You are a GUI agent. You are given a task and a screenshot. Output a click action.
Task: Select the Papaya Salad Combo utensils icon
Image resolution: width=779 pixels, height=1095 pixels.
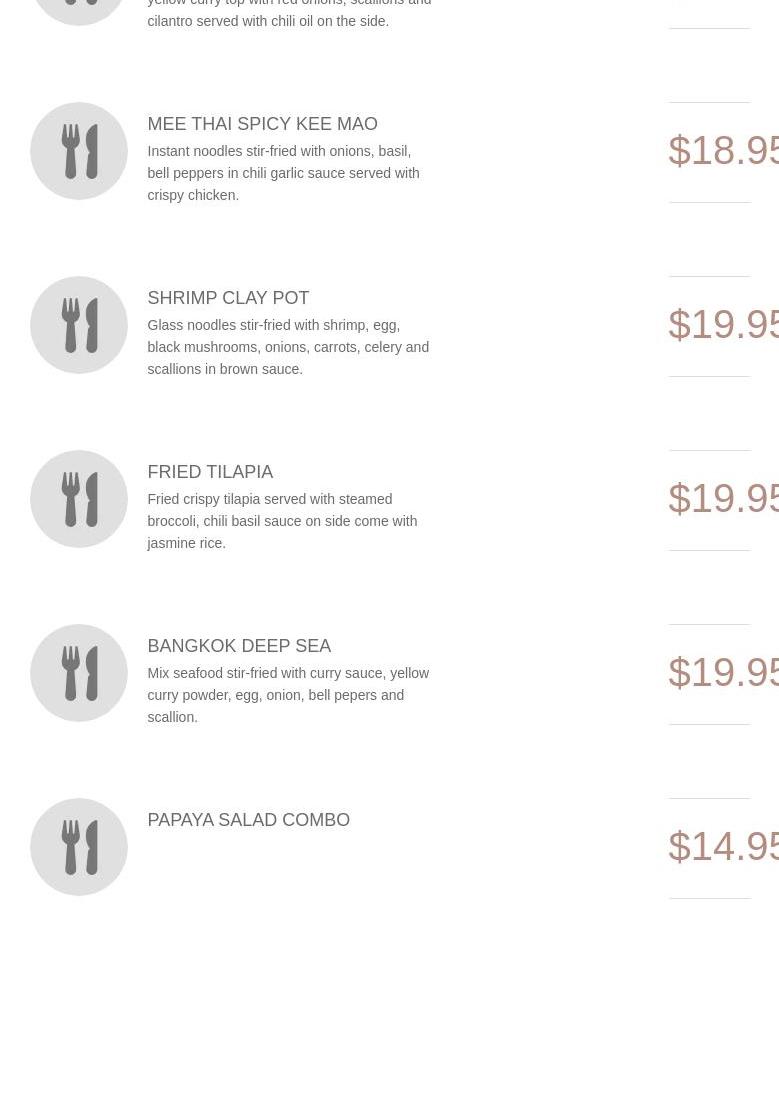click(x=79, y=846)
